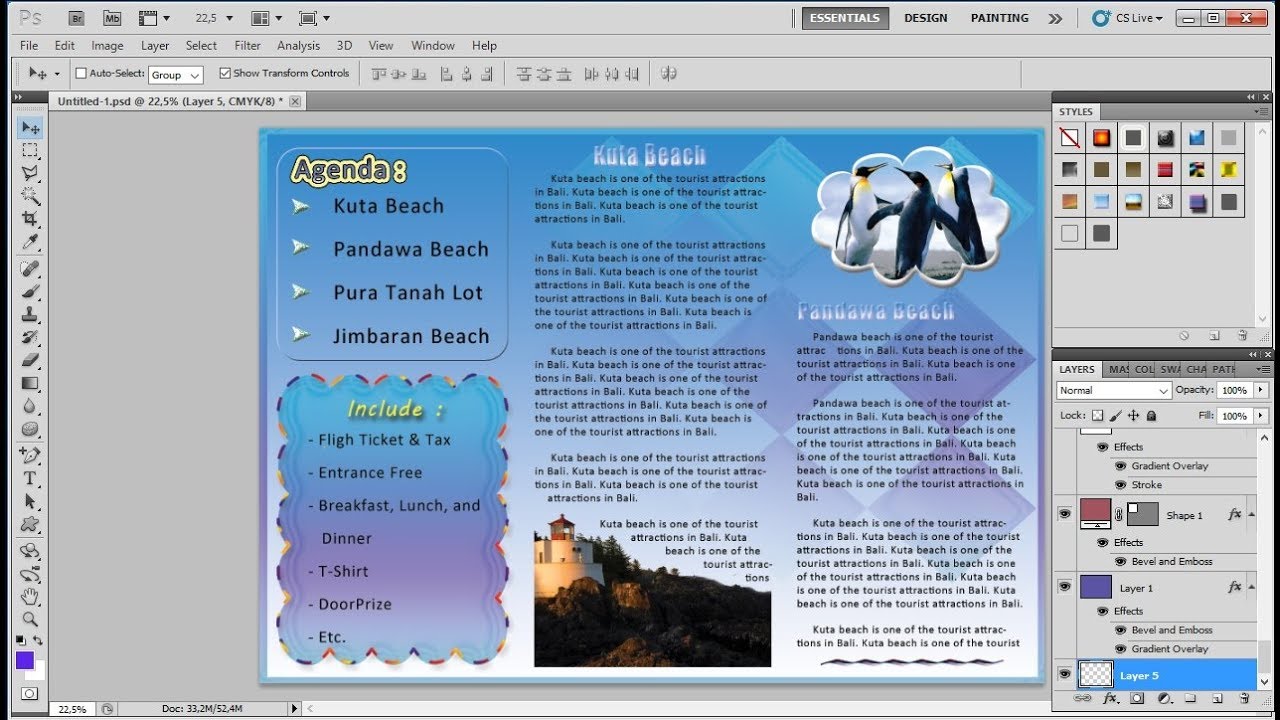The image size is (1280, 720).
Task: Expand more workspaces chevron
Action: coord(1055,18)
